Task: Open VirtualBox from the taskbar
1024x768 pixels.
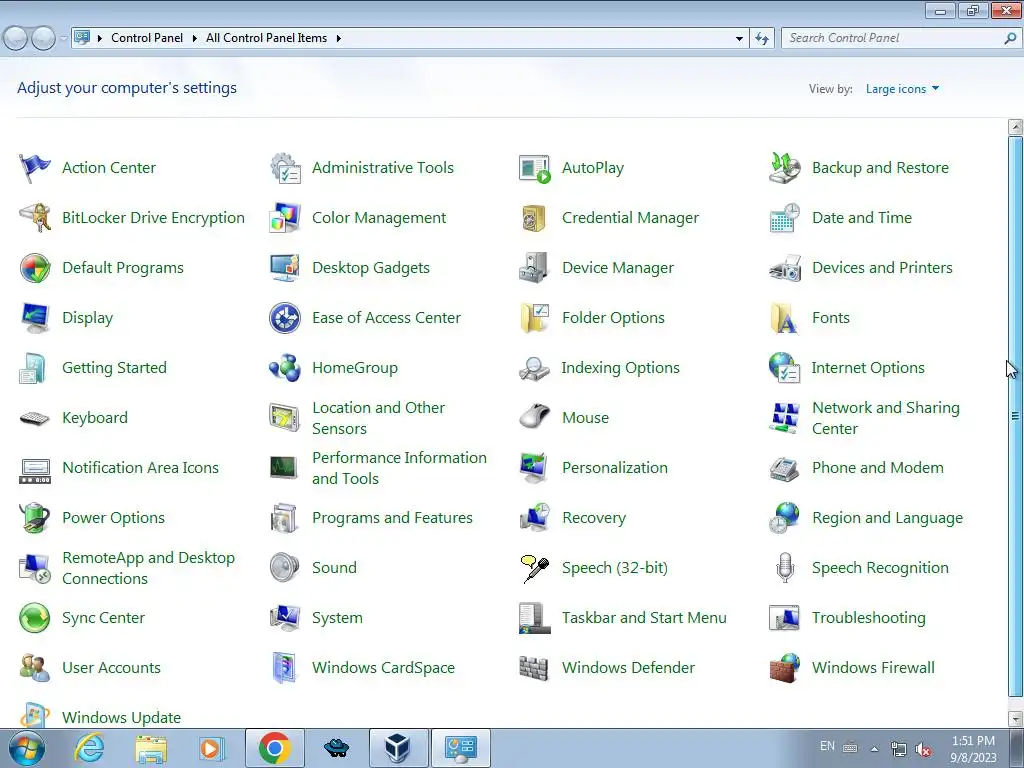Action: pos(398,748)
